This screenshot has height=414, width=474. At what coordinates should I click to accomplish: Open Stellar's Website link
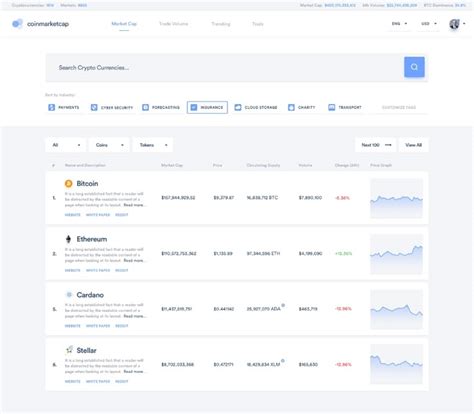click(x=73, y=381)
